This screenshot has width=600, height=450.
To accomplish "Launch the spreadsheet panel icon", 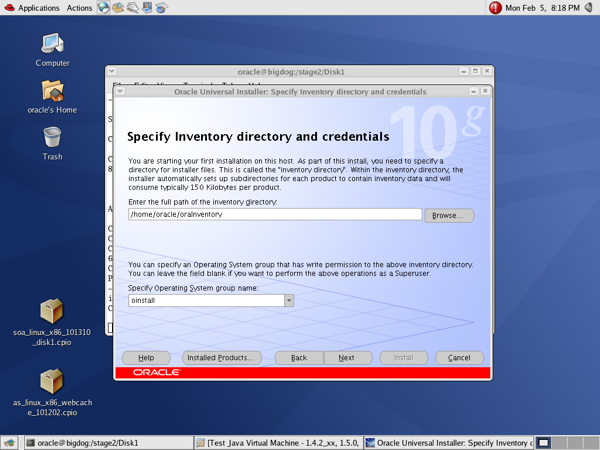I will tap(161, 7).
